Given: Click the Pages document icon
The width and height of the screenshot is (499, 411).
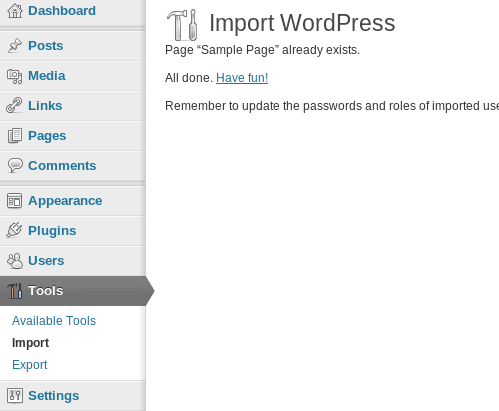Looking at the screenshot, I should coord(15,136).
